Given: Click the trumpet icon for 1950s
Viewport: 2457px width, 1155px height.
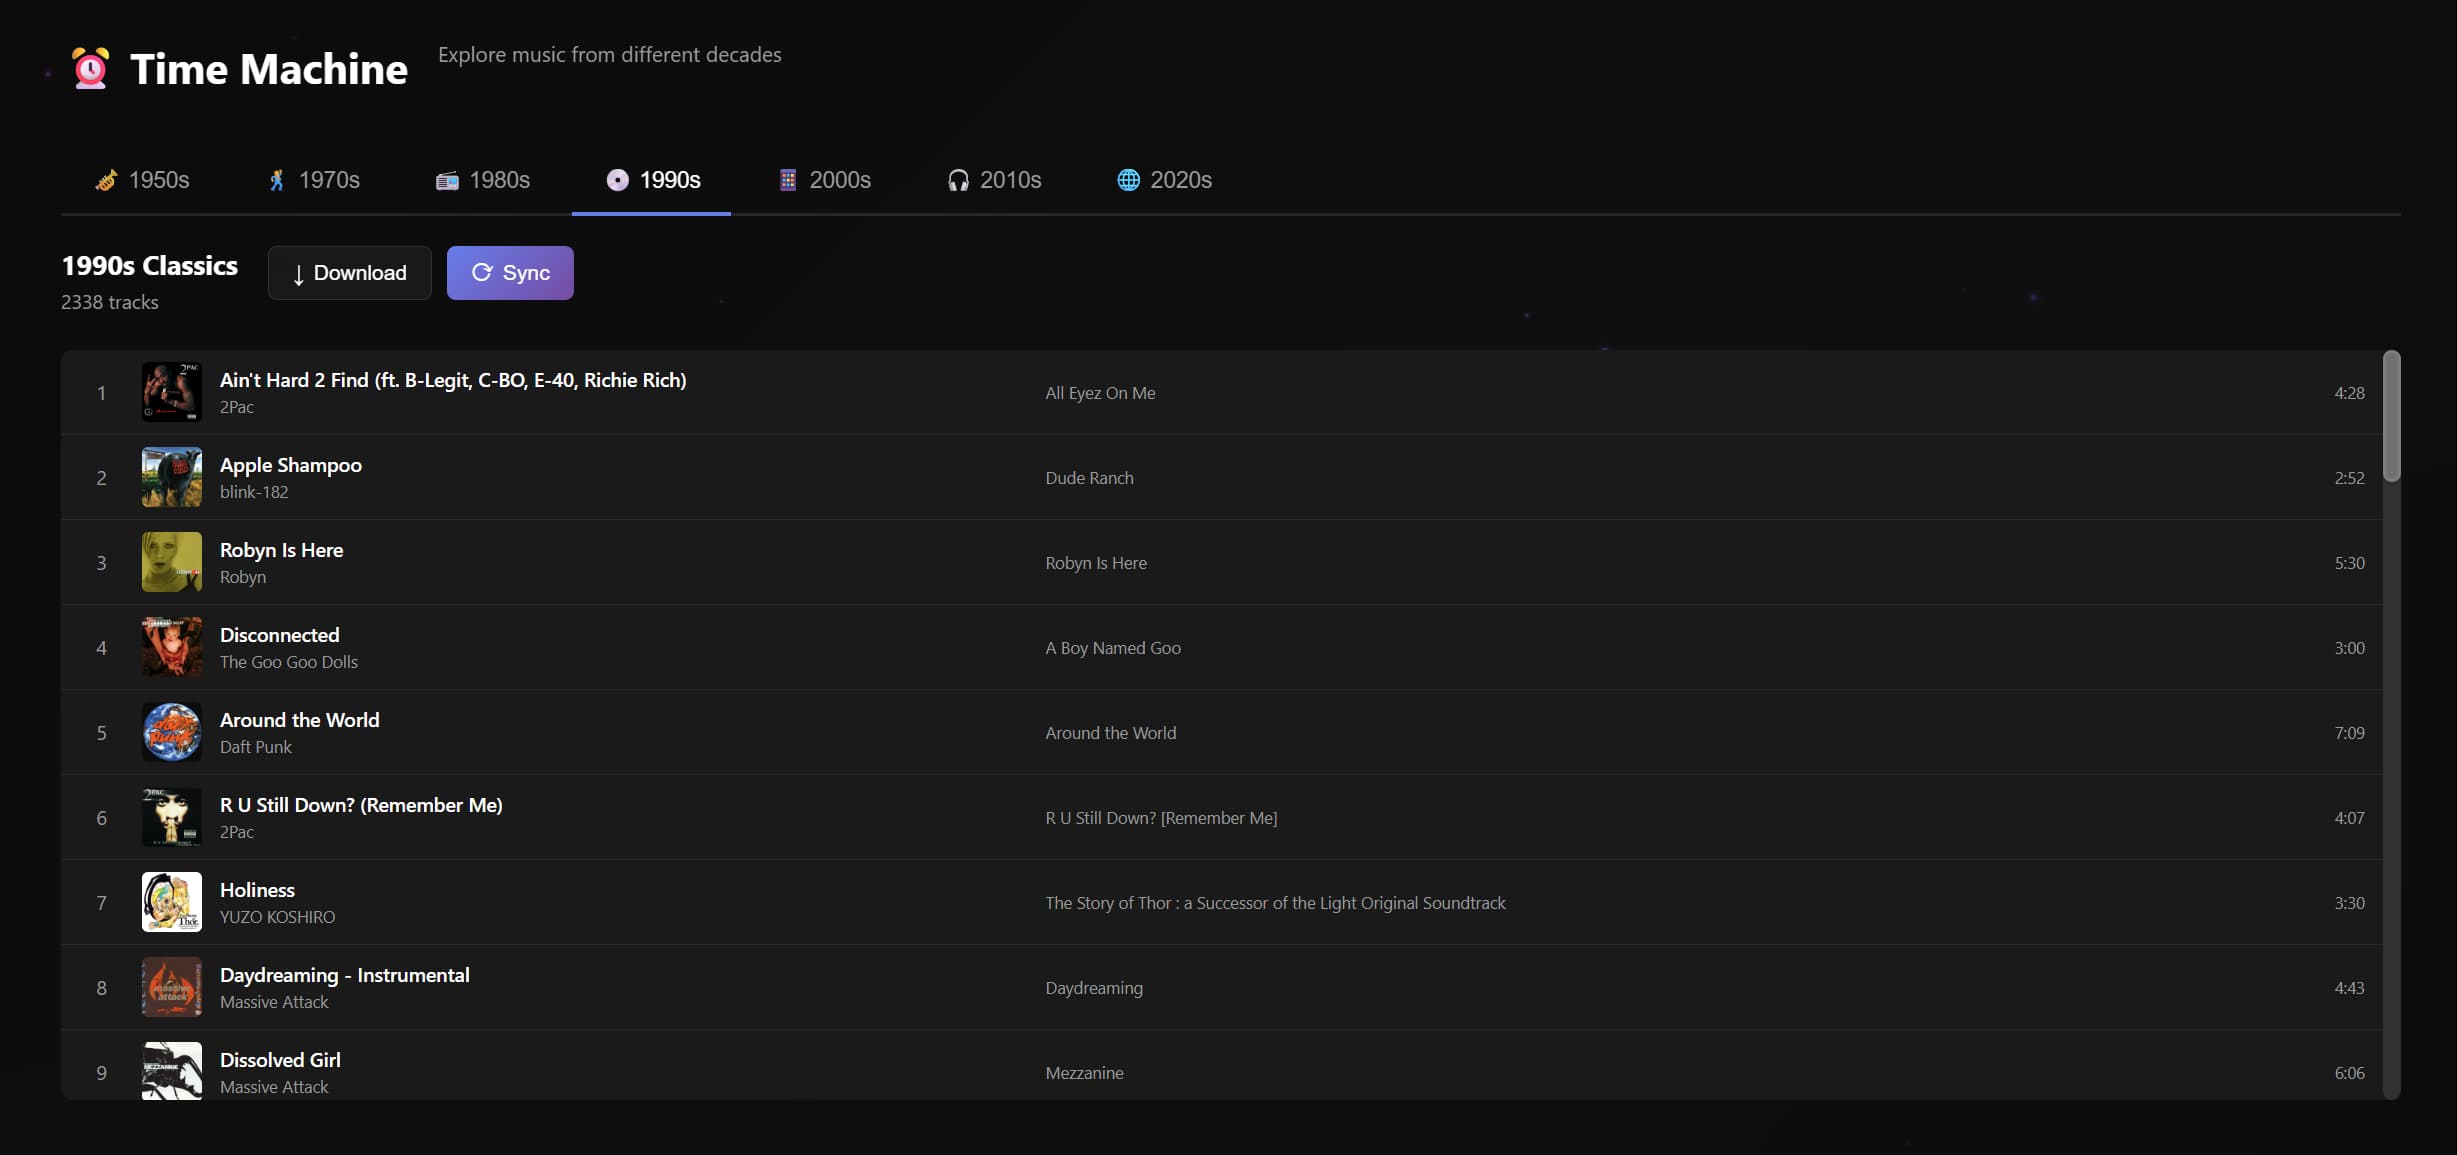Looking at the screenshot, I should (106, 180).
